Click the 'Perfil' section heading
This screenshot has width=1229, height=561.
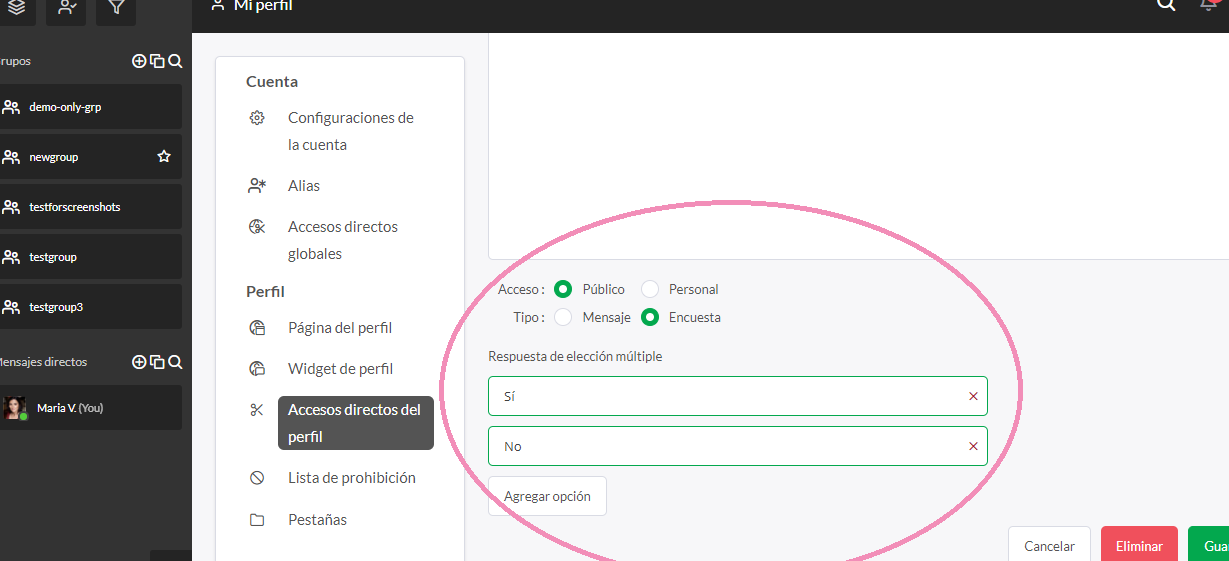point(265,292)
